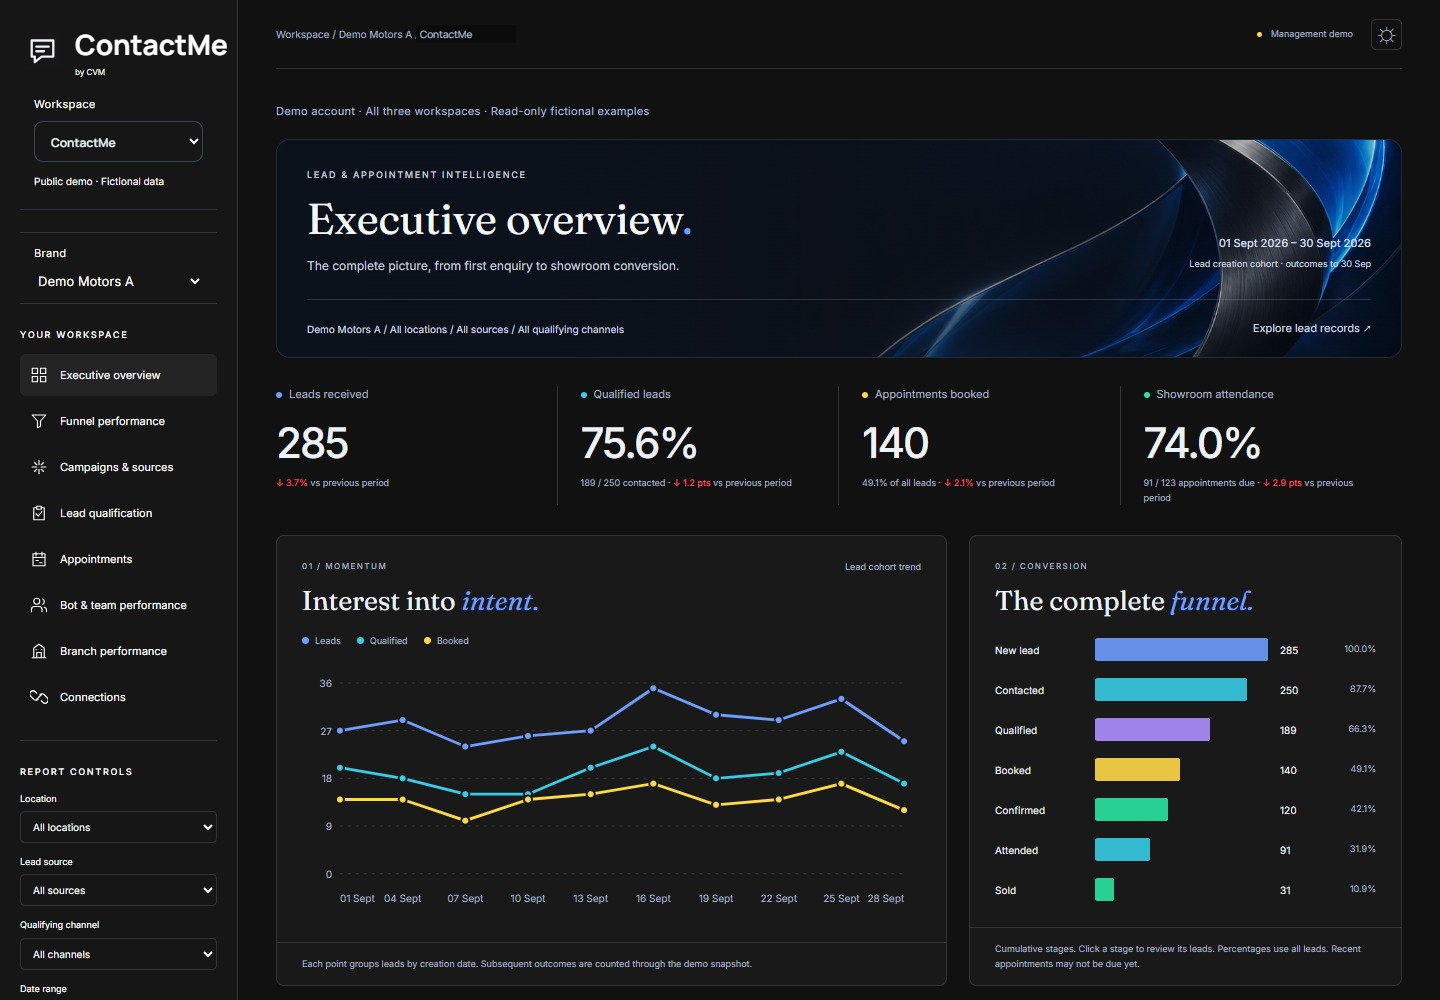The image size is (1440, 1000).
Task: Click the Connections link icon
Action: 39,697
